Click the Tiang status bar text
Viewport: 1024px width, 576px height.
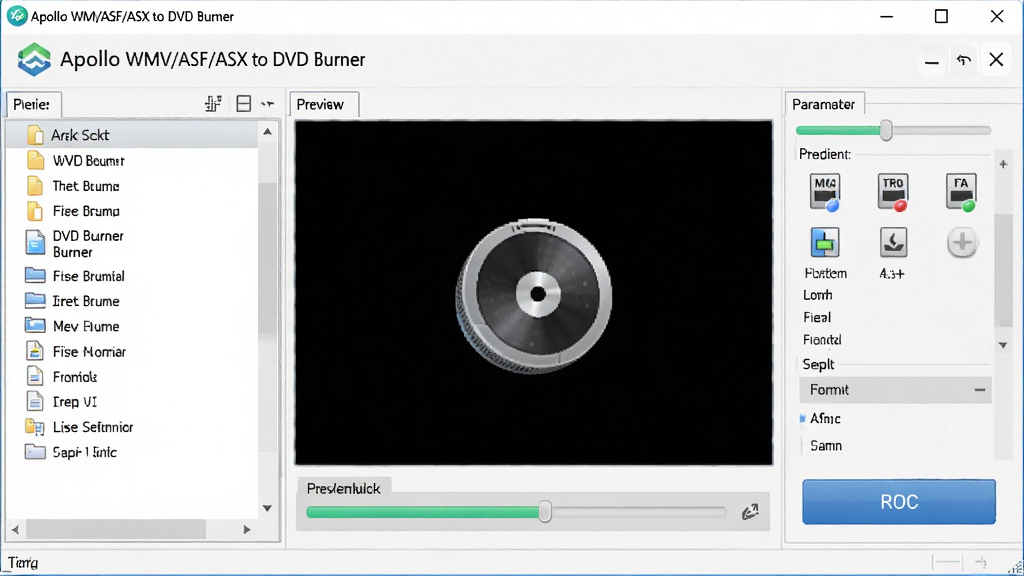point(23,562)
